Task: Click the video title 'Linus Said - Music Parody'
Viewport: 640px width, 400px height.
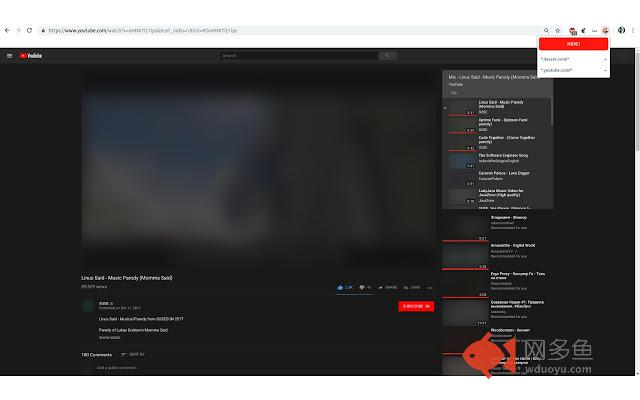Action: [x=127, y=278]
